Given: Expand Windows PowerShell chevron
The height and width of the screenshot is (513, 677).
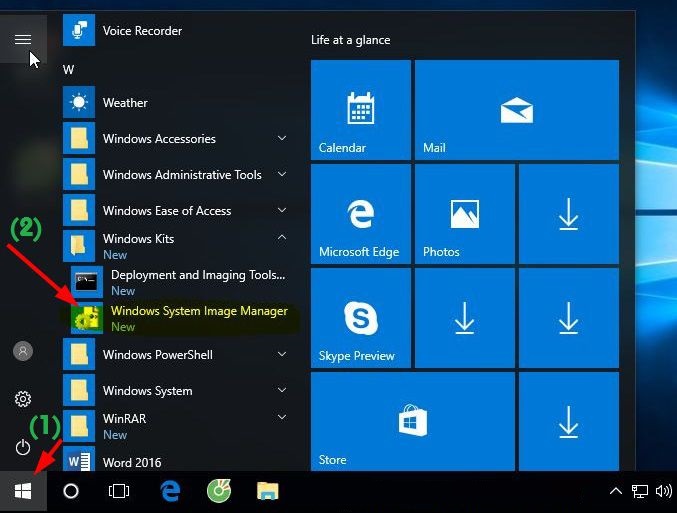Looking at the screenshot, I should [282, 354].
